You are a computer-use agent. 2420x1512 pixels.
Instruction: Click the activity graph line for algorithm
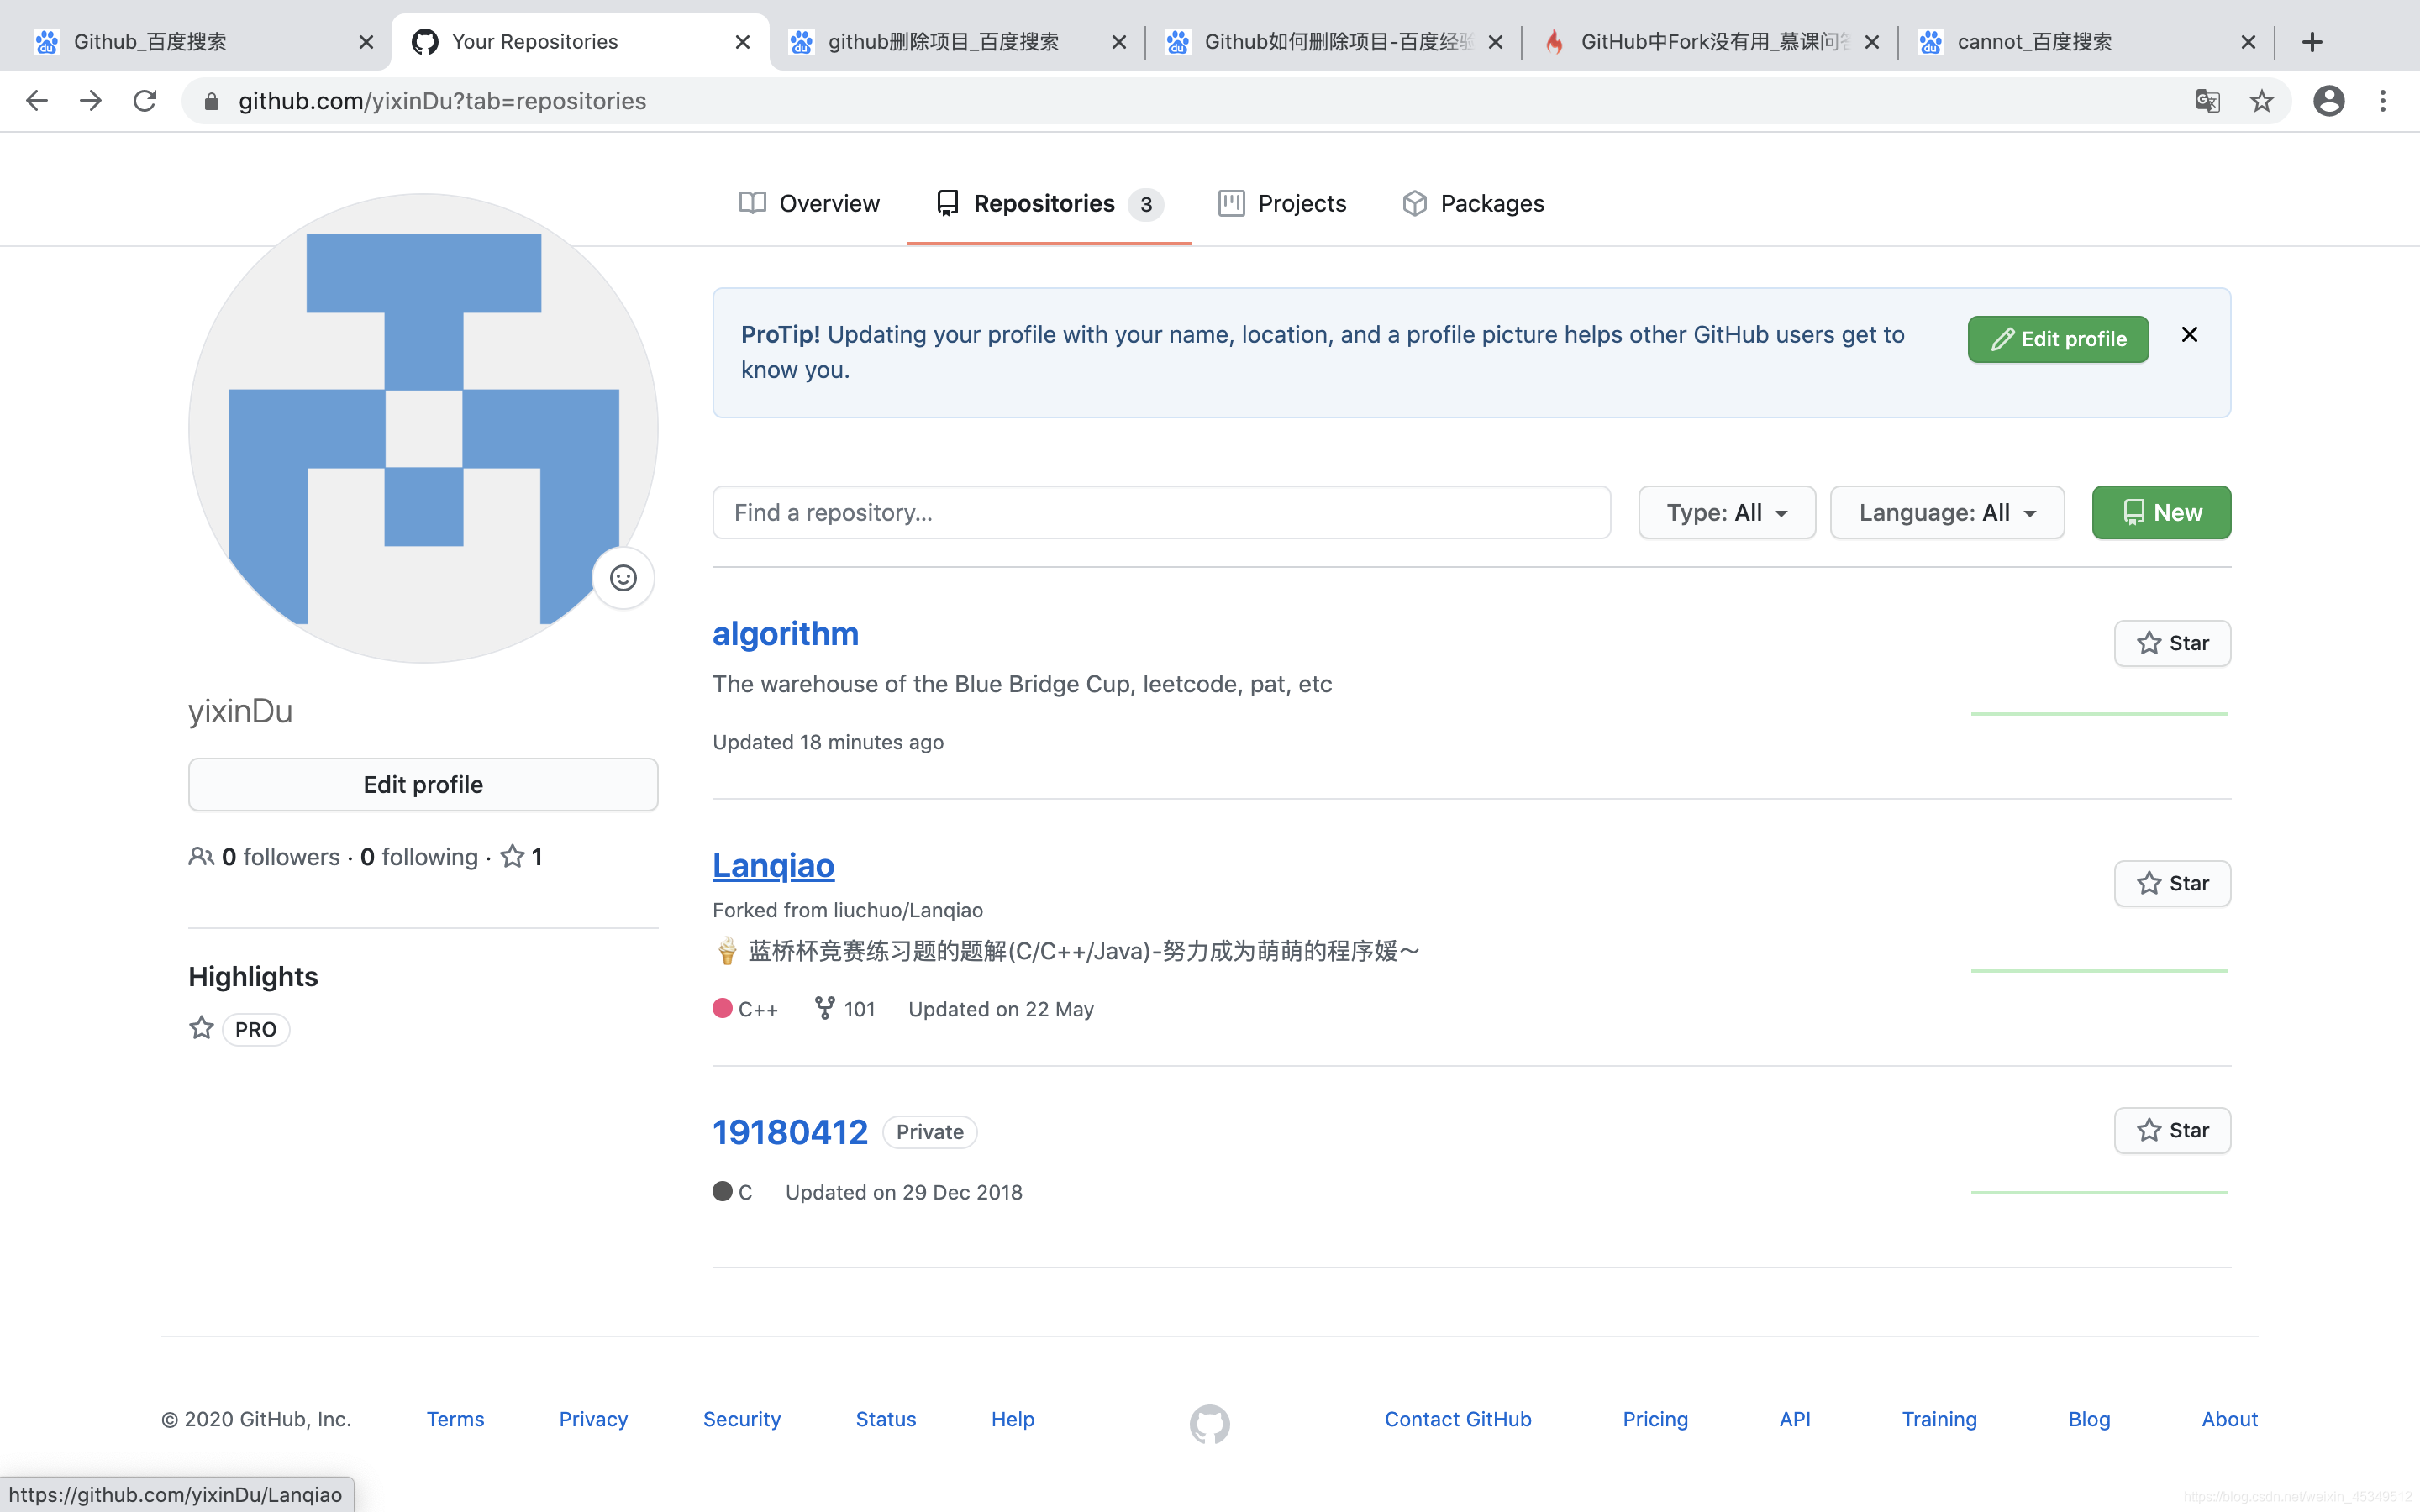click(x=2100, y=713)
